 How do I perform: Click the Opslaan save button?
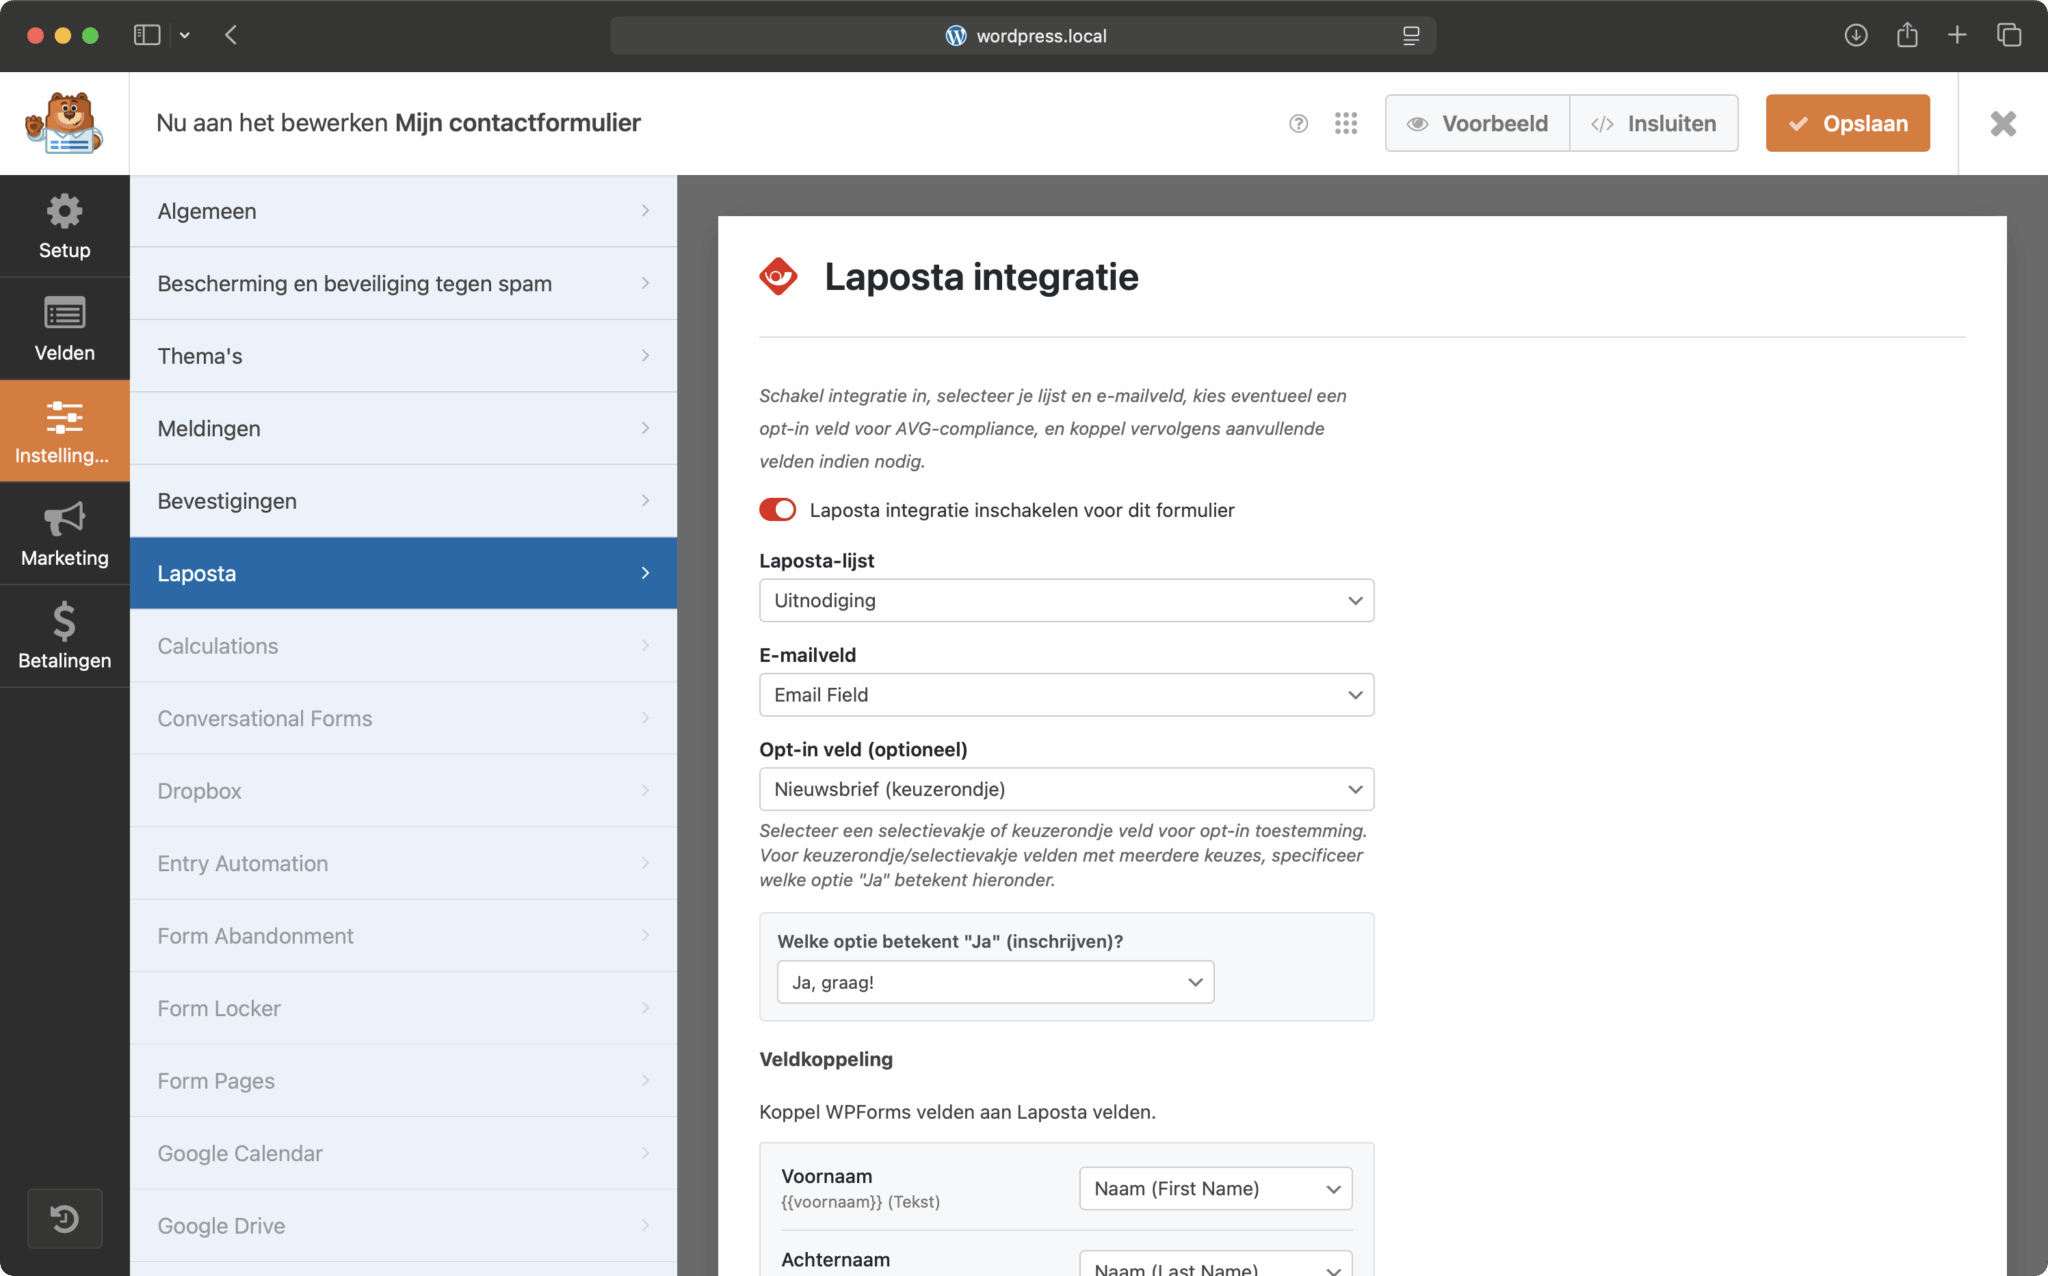pos(1847,123)
